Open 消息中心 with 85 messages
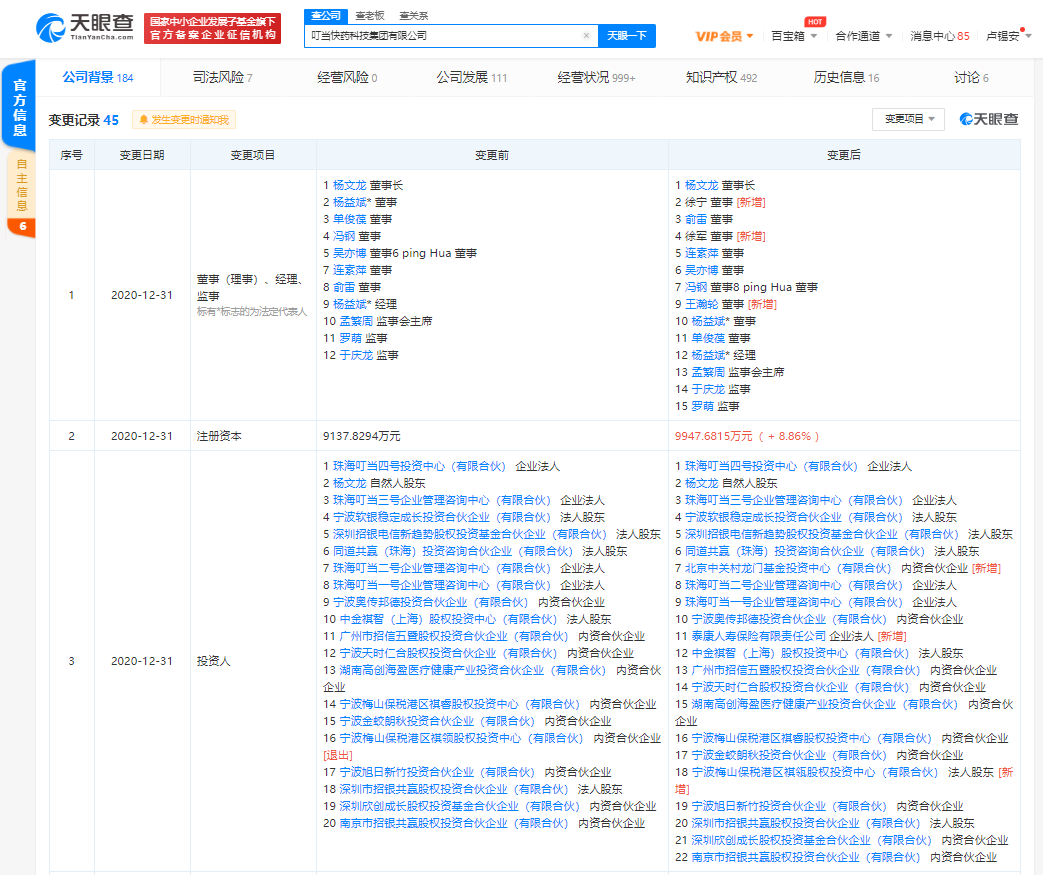1043x875 pixels. 939,37
